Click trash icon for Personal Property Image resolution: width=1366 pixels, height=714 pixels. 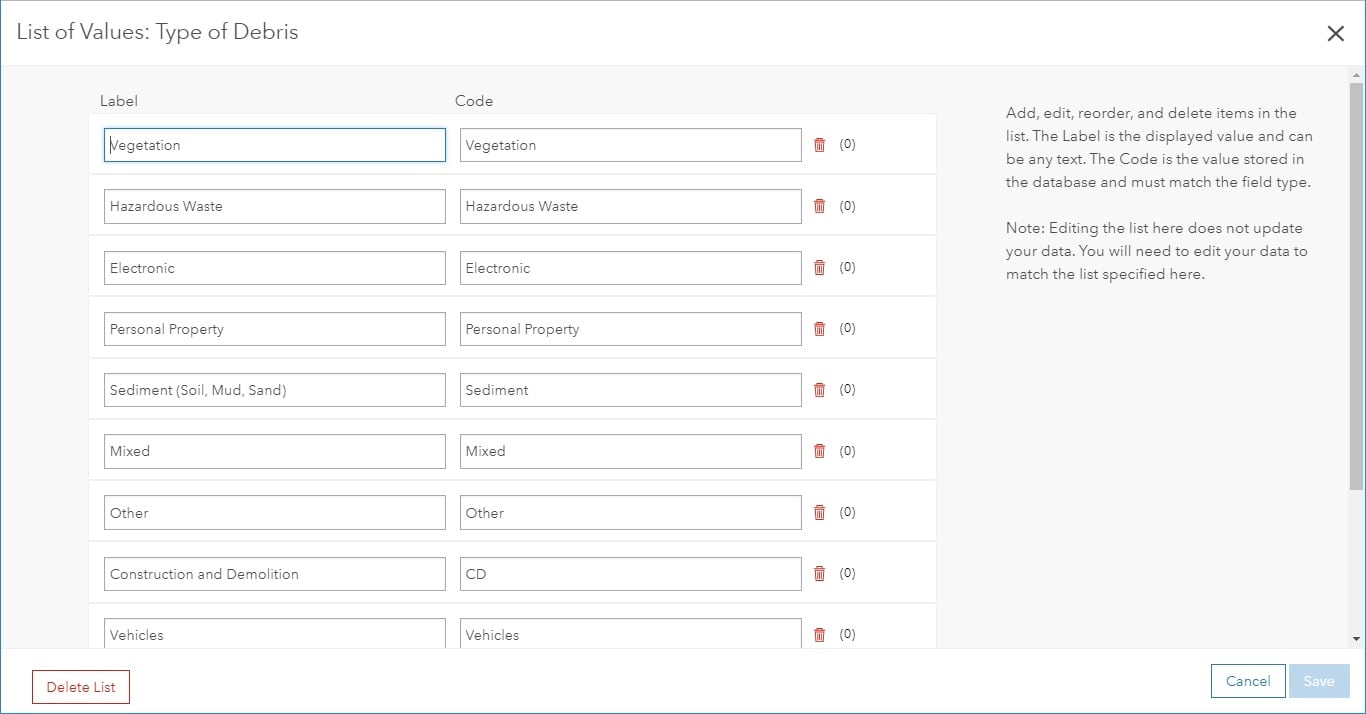point(819,329)
